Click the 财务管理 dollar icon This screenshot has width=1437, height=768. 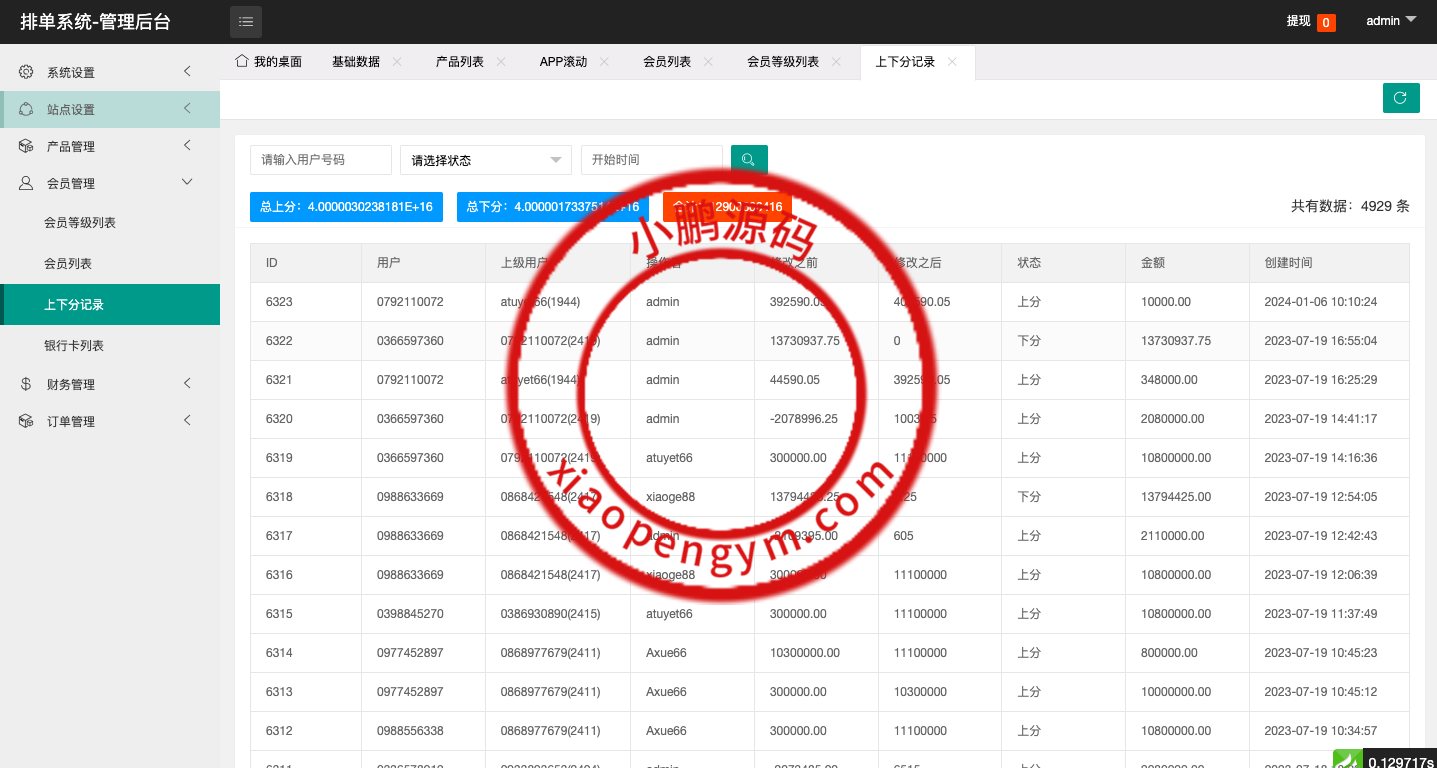[26, 384]
